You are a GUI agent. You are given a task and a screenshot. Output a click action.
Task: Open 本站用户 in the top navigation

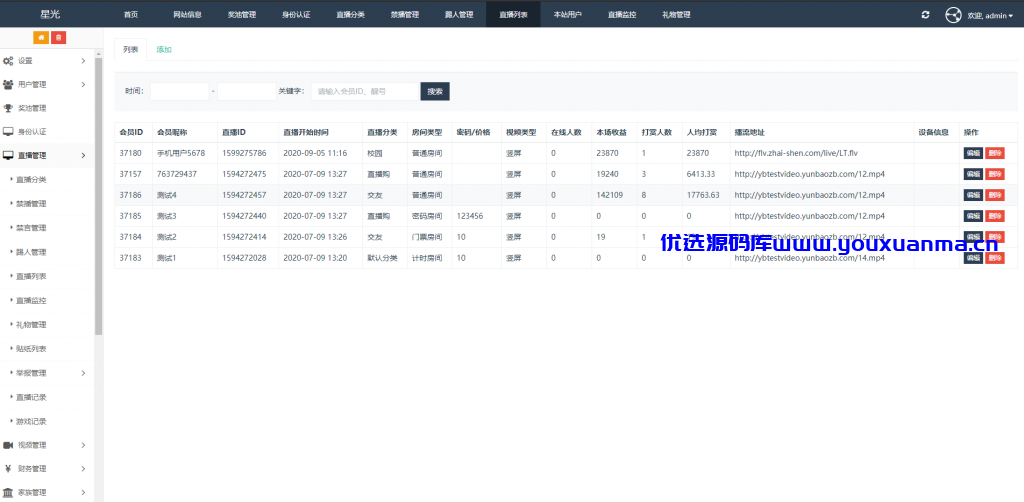pyautogui.click(x=568, y=14)
